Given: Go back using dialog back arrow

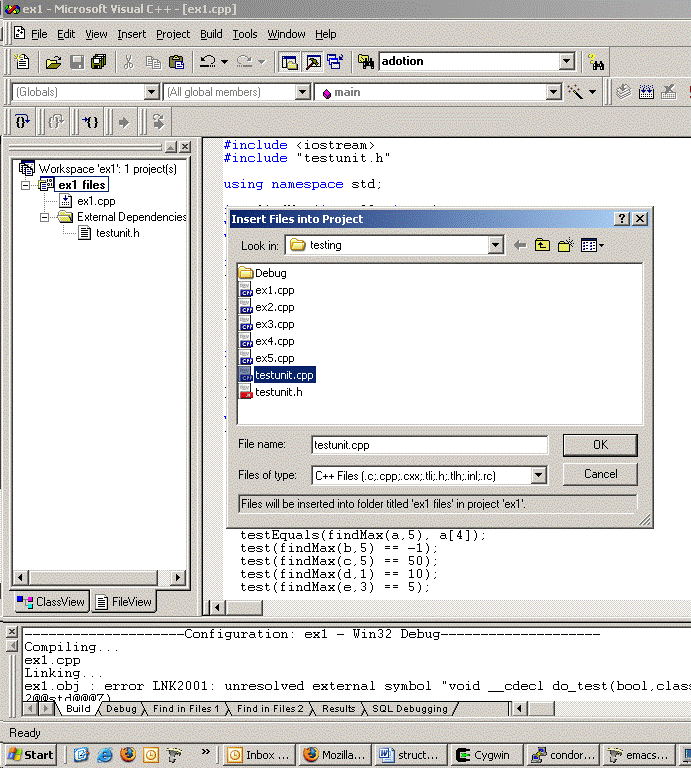Looking at the screenshot, I should coord(520,245).
